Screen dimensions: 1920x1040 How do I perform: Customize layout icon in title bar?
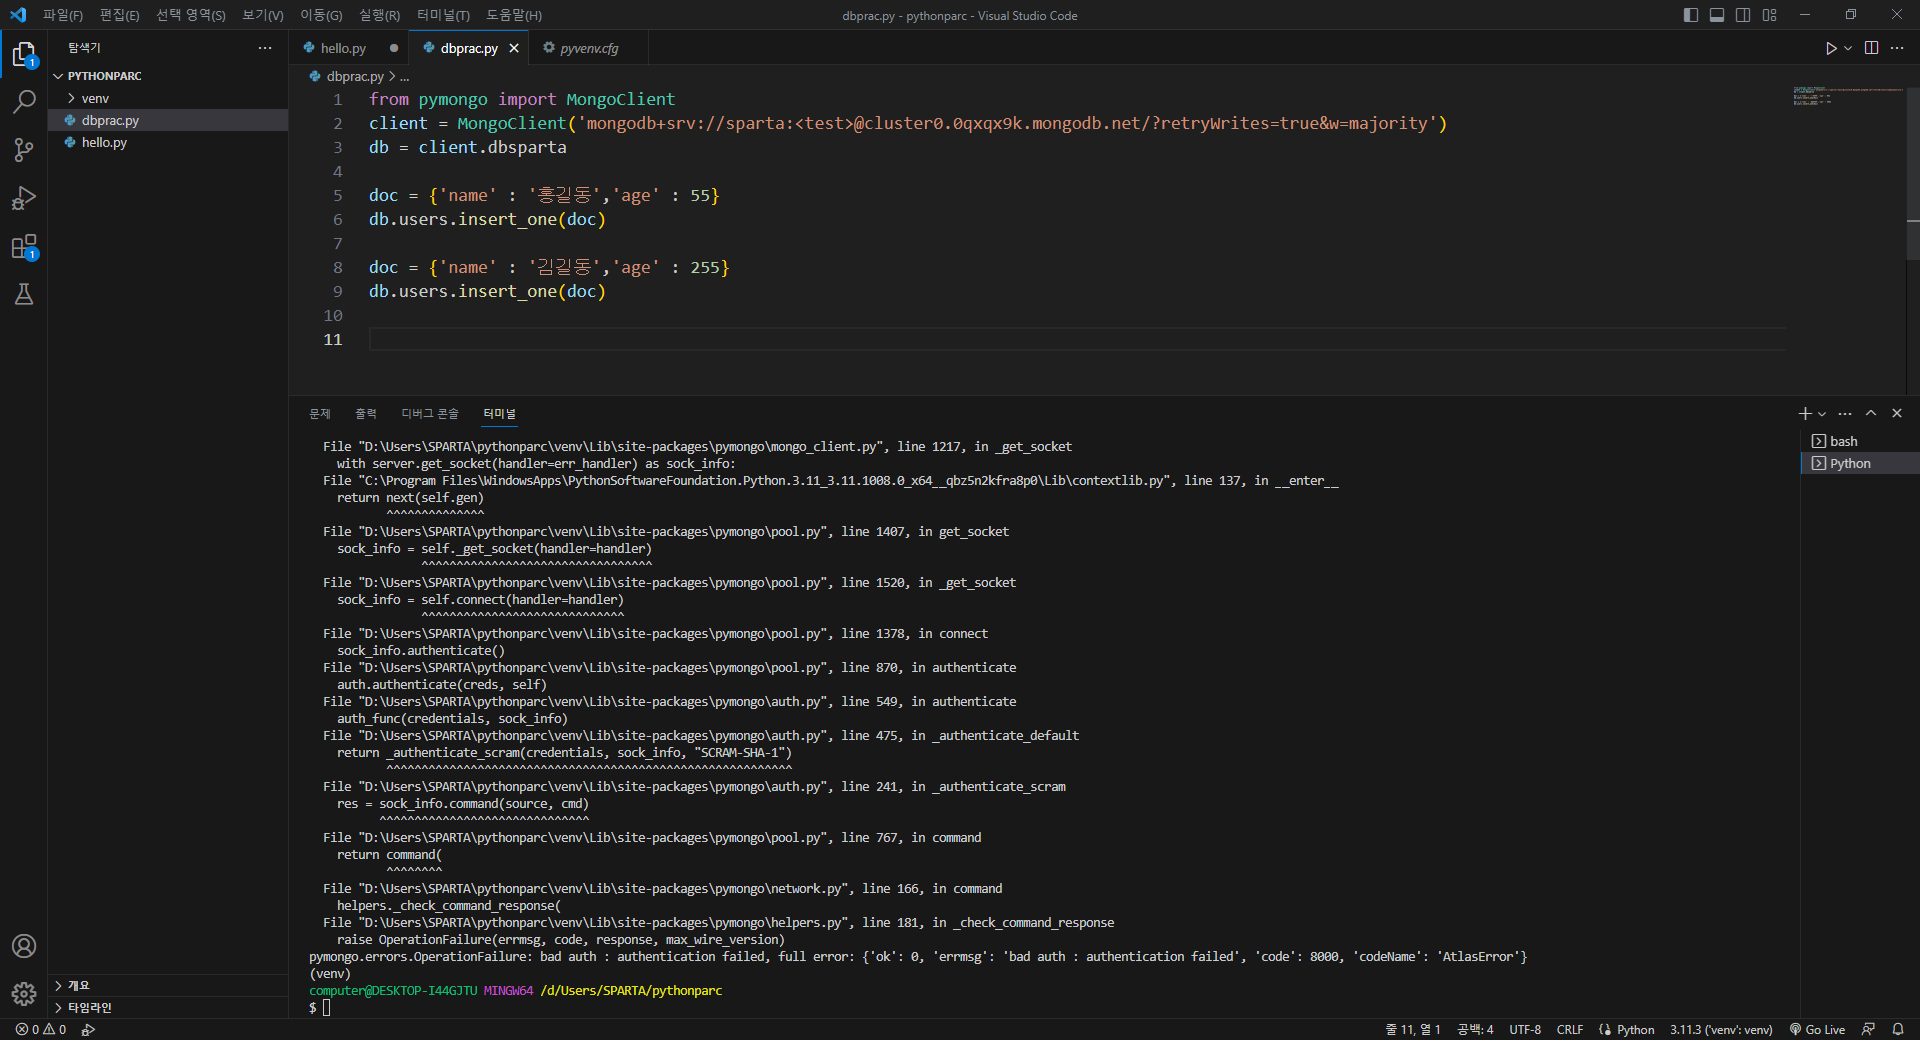(x=1770, y=15)
